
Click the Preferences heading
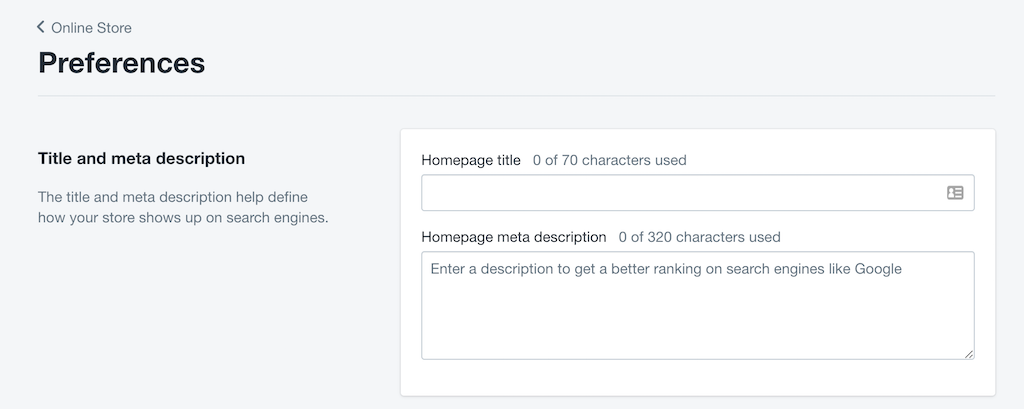(x=121, y=63)
